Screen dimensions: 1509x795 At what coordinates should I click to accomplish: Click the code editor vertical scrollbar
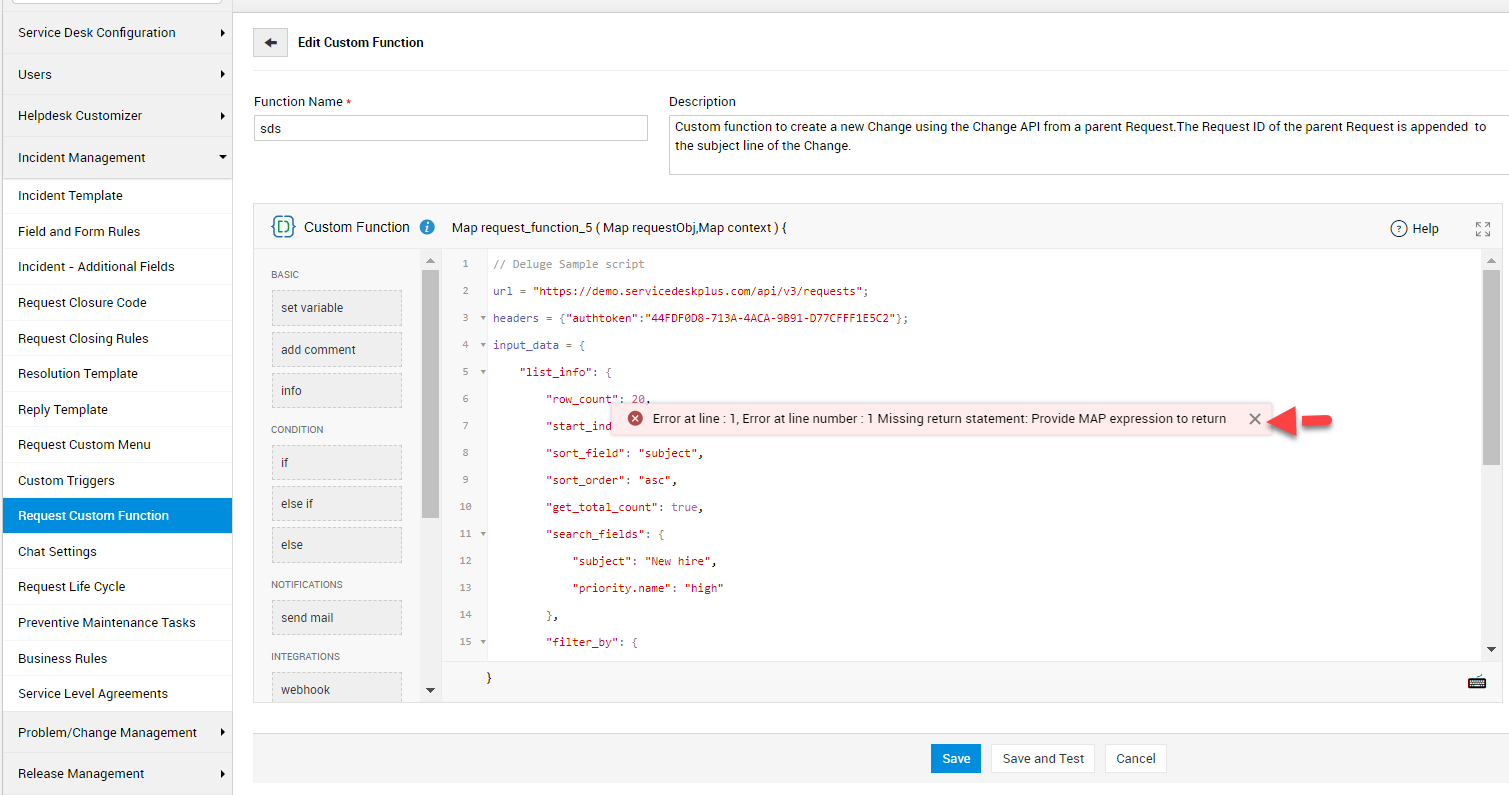coord(1491,370)
